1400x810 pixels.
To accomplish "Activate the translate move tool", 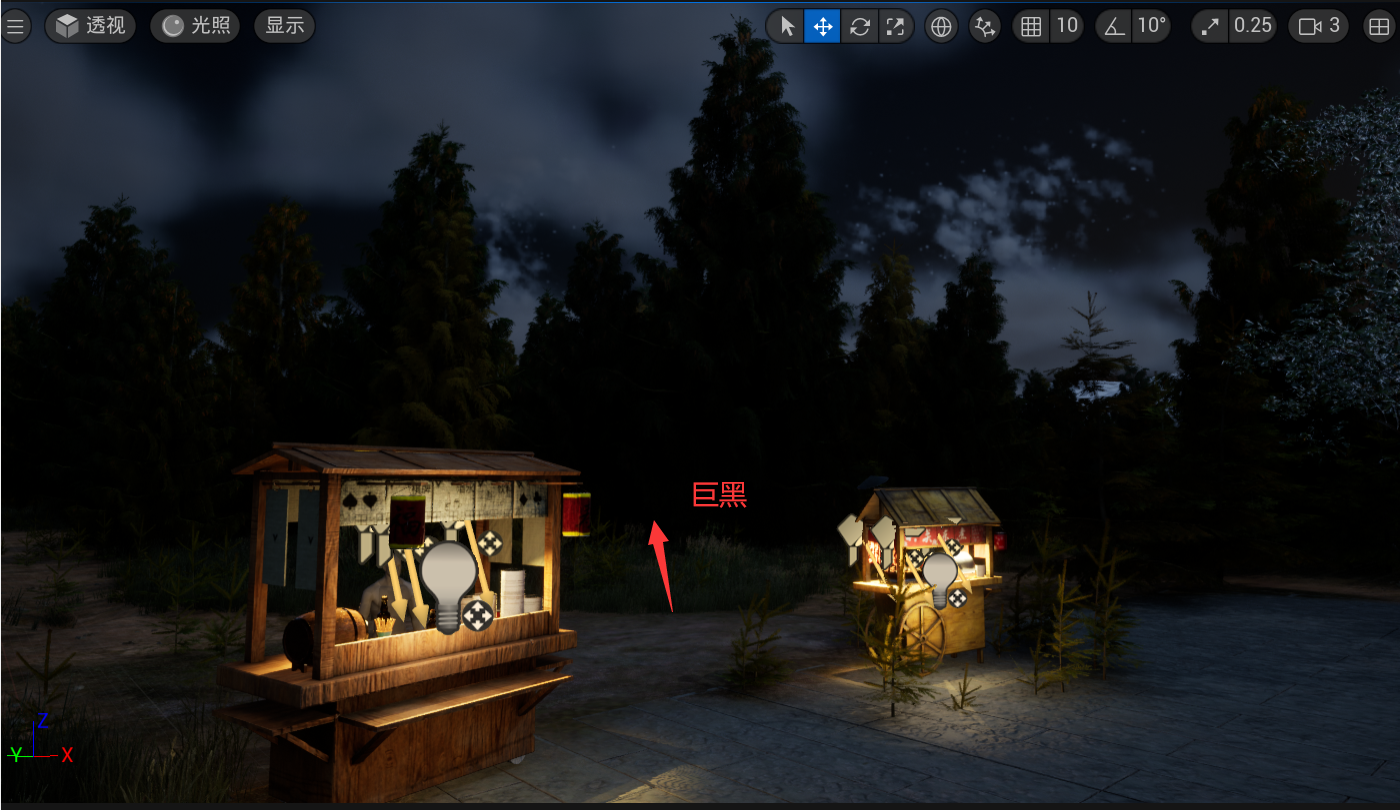I will click(823, 26).
